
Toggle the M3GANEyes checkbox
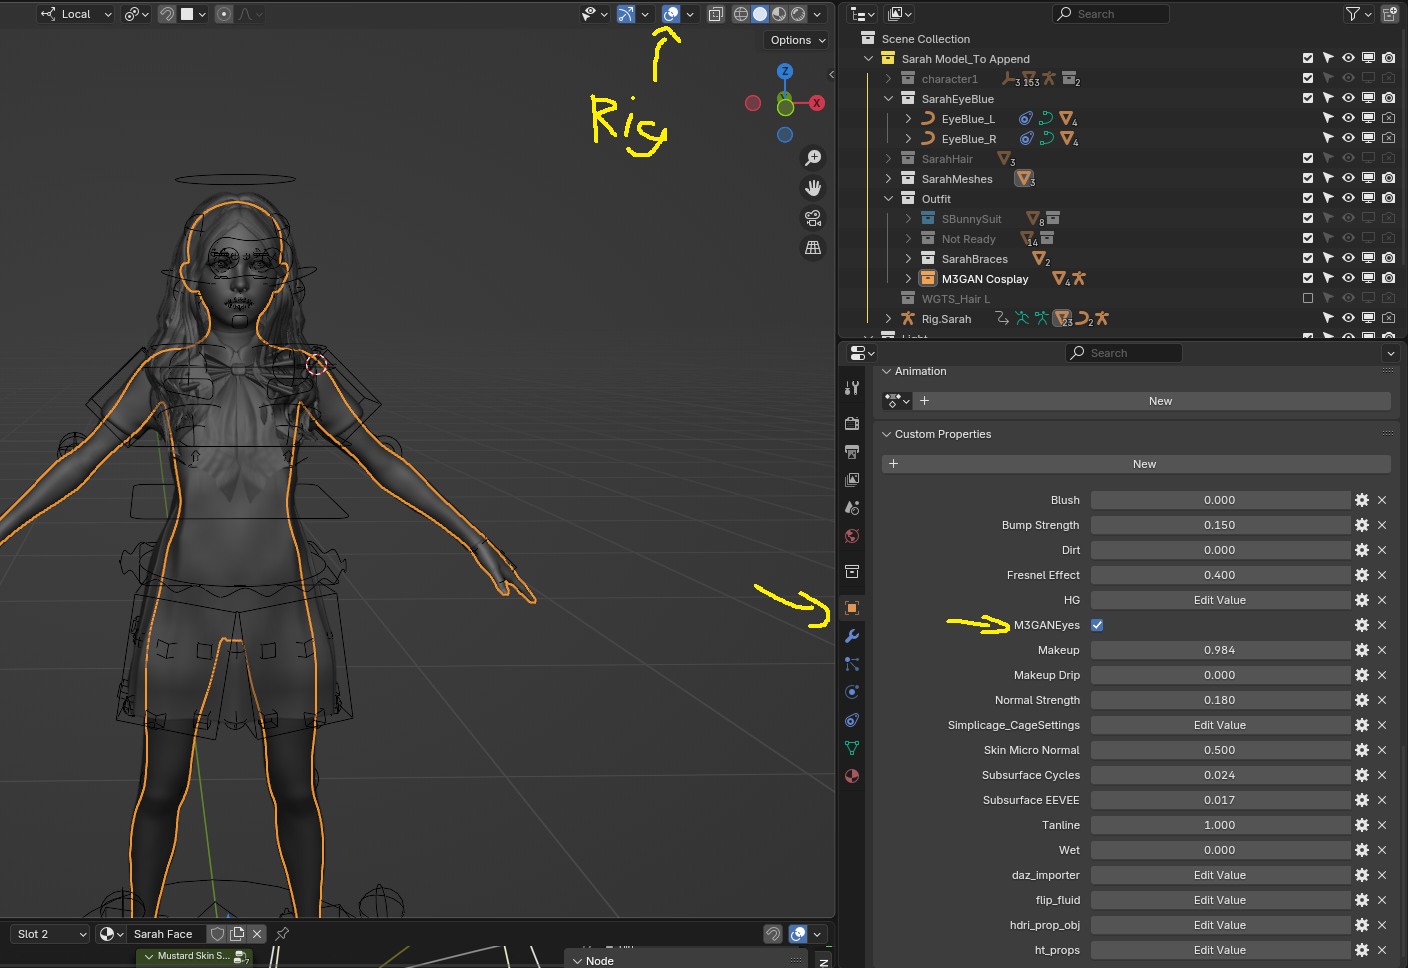coord(1097,625)
